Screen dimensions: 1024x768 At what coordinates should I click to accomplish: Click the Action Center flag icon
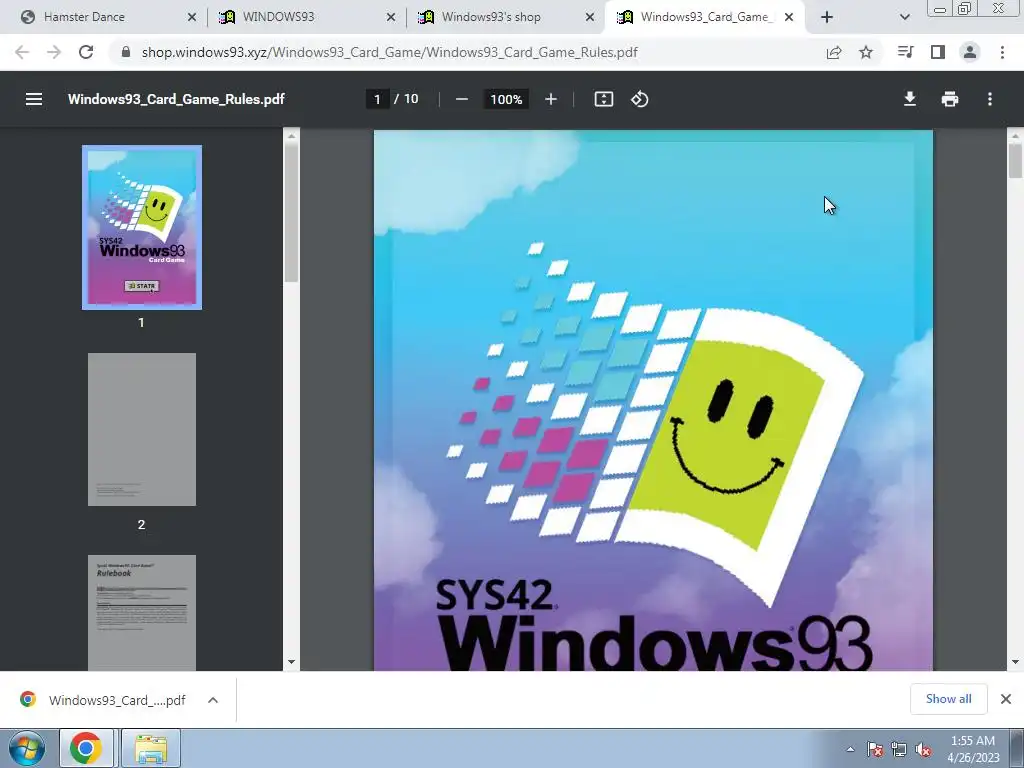pos(875,749)
